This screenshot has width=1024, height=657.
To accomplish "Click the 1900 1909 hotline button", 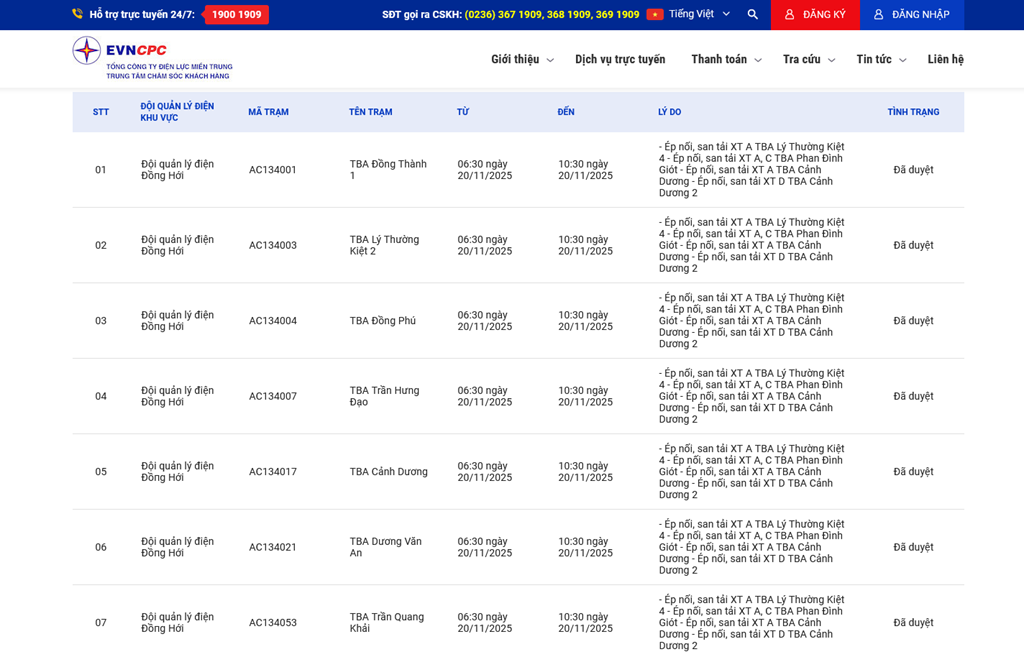I will (x=236, y=14).
